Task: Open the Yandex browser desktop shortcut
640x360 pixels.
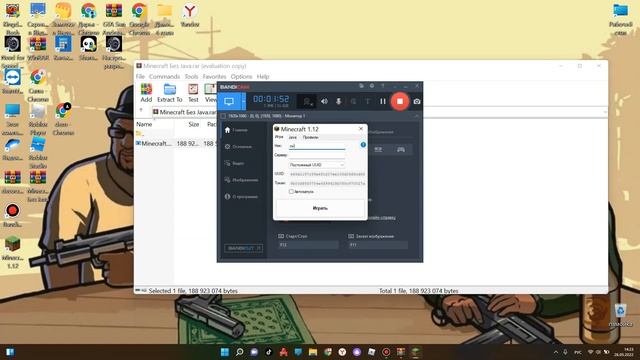Action: 190,16
